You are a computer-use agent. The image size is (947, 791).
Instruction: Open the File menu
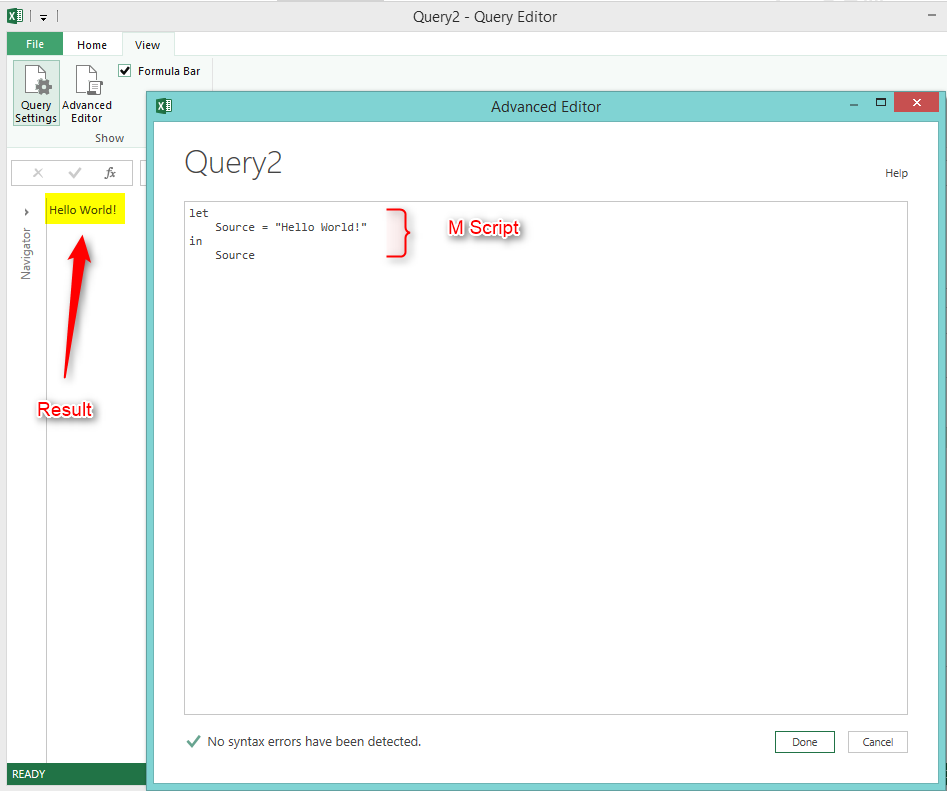(34, 43)
